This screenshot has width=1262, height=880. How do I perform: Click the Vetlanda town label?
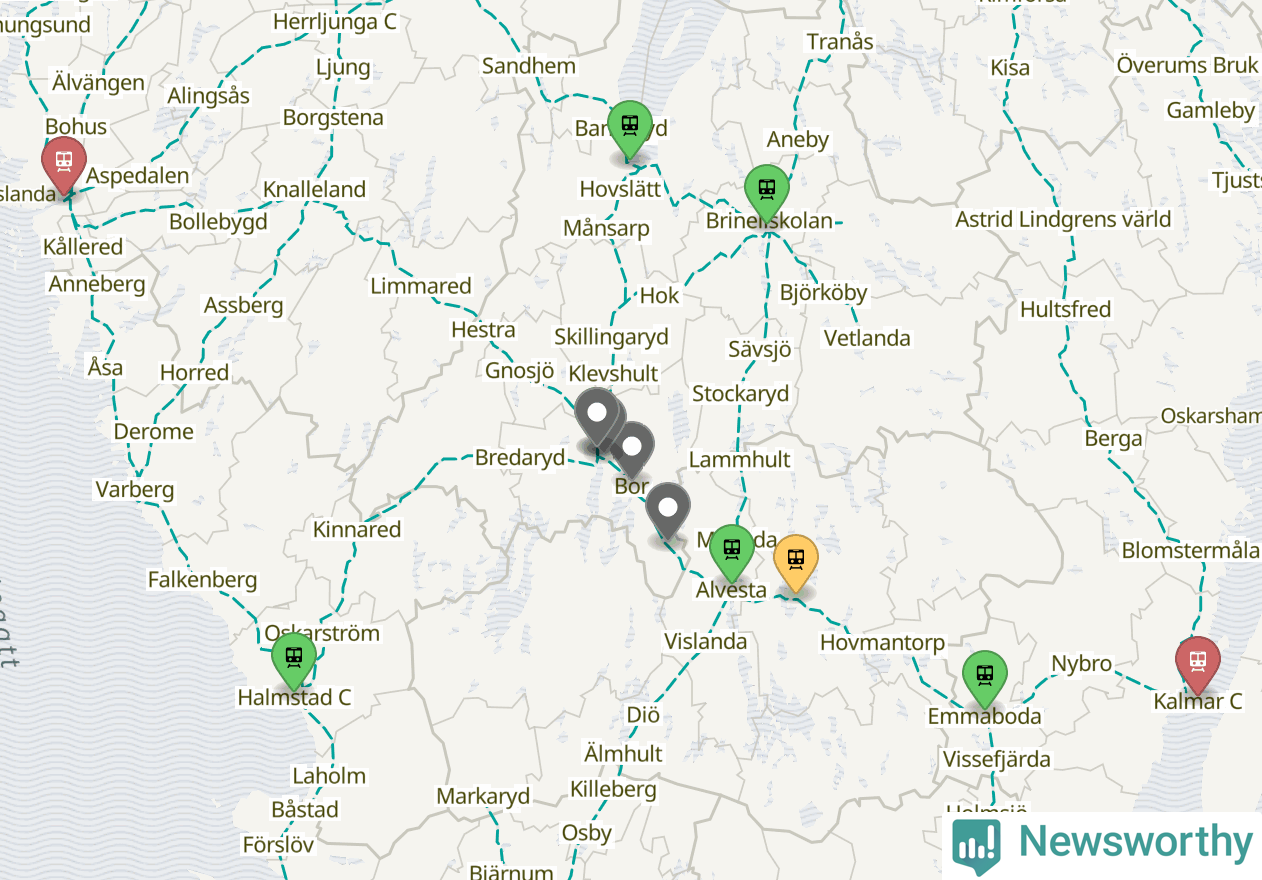867,338
